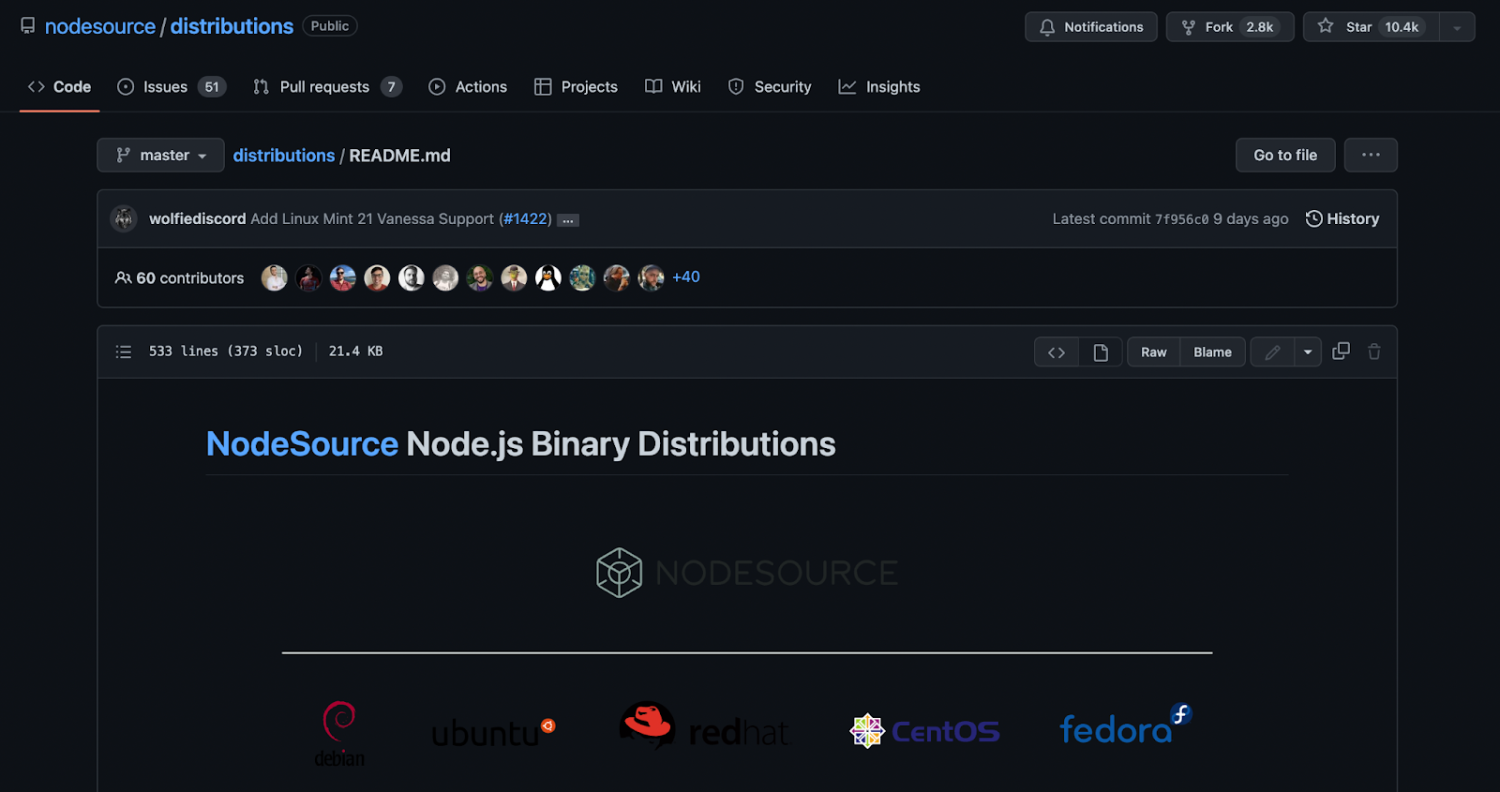Click the repository book icon beside nodesource
Screen dimensions: 1500x792
(27, 25)
